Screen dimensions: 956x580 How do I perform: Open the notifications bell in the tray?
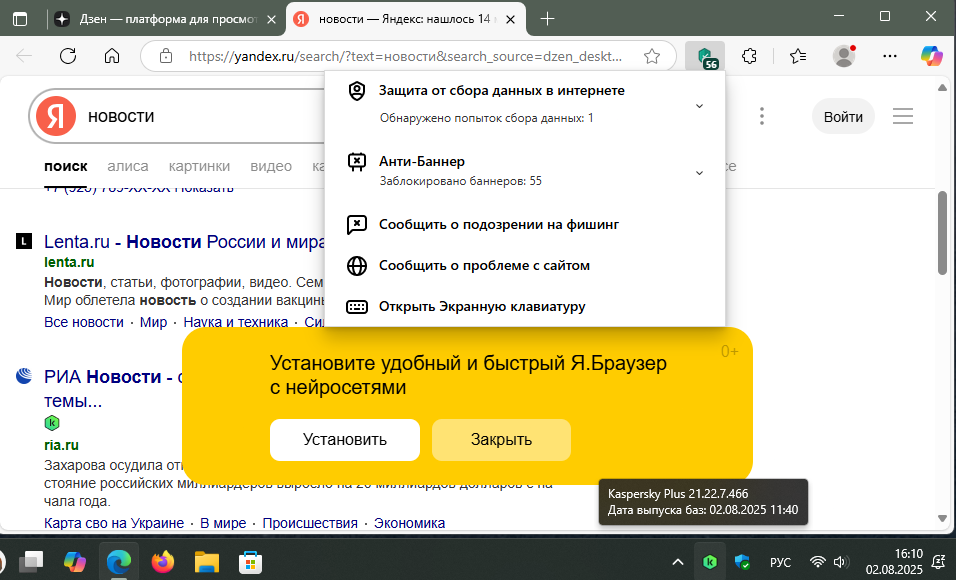[939, 562]
